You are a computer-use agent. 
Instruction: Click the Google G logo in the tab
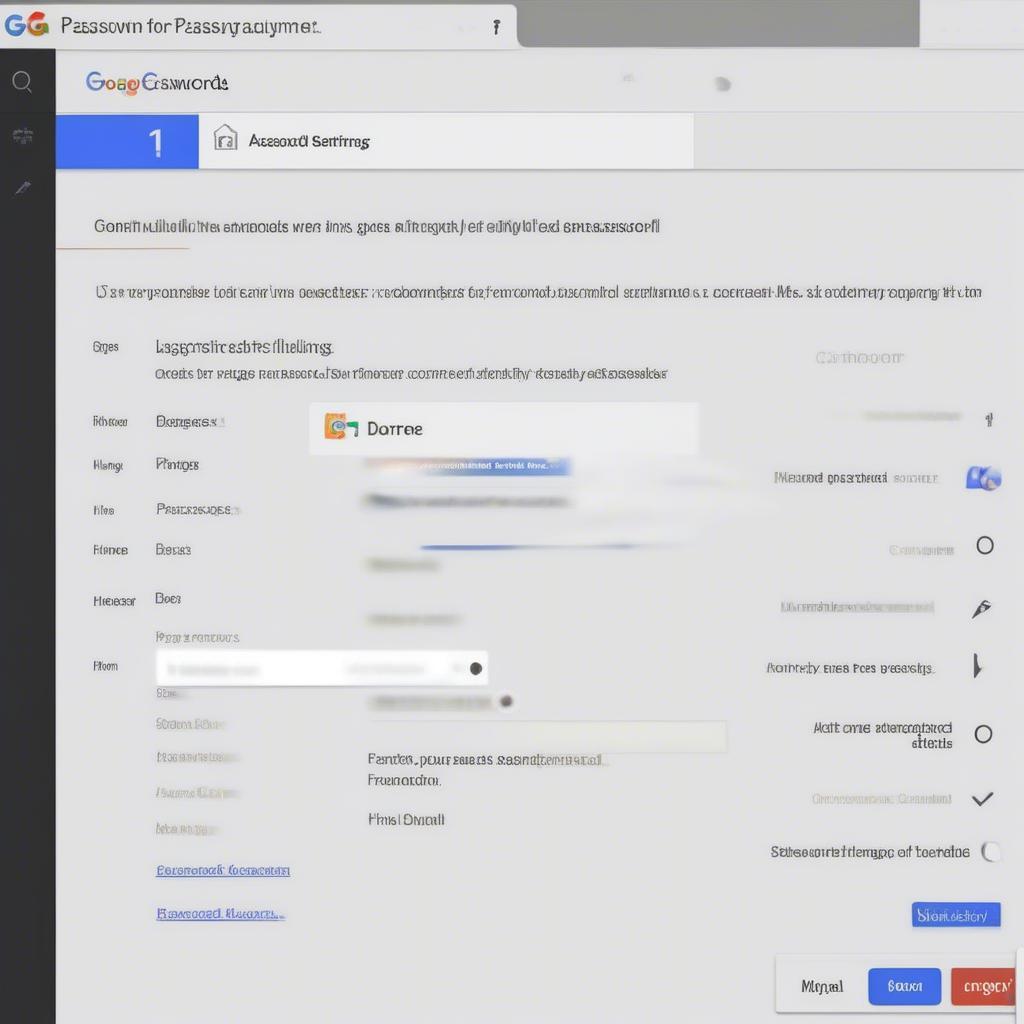pos(26,25)
